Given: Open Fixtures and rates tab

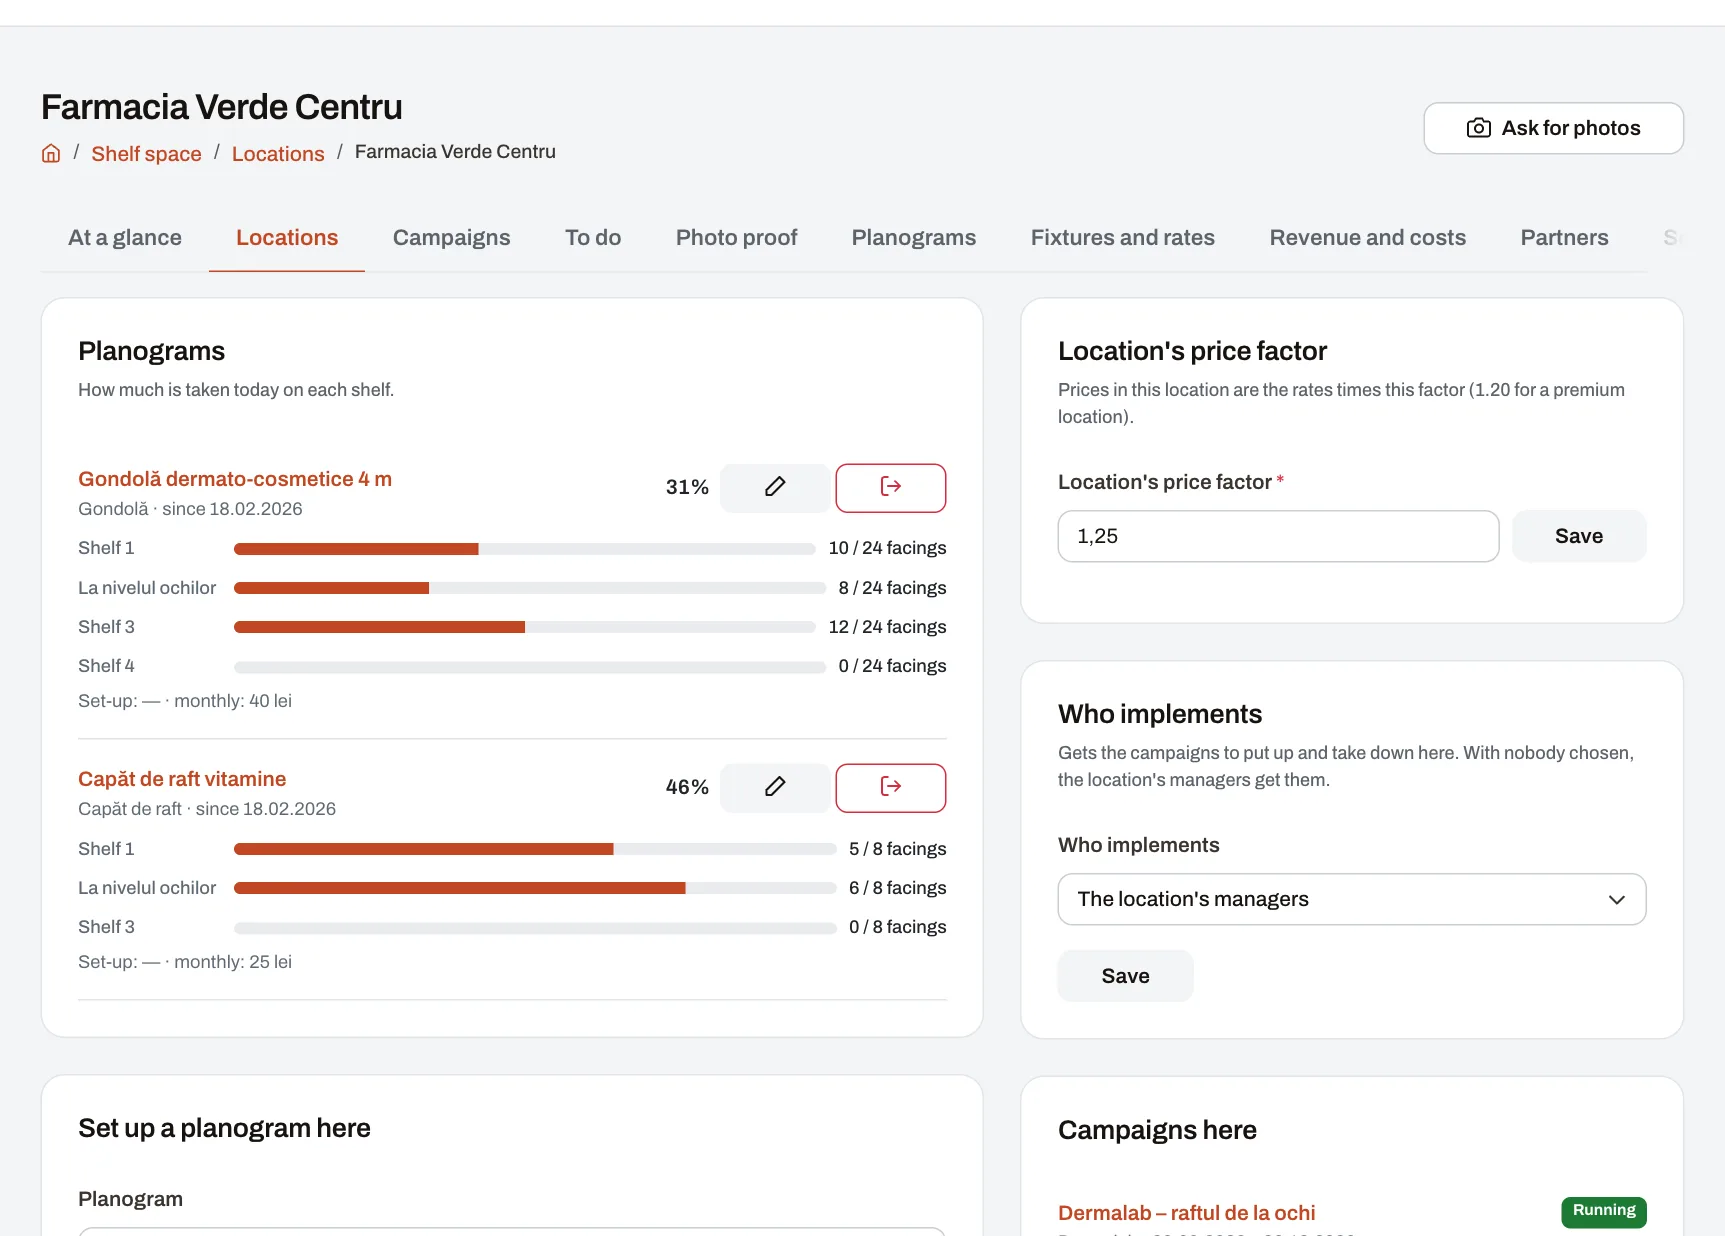Looking at the screenshot, I should [1123, 238].
